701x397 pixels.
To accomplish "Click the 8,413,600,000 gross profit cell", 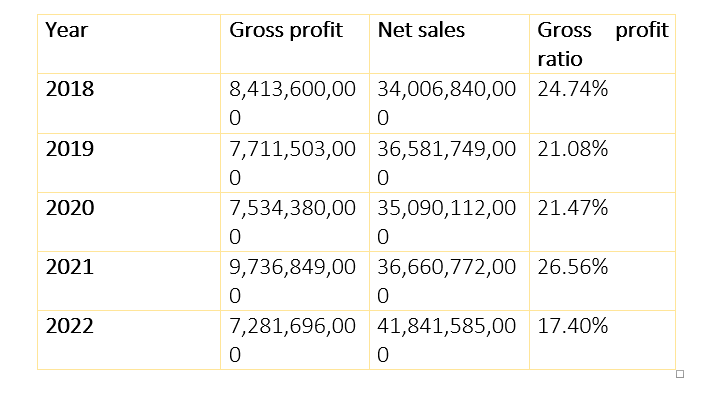I will coord(295,103).
